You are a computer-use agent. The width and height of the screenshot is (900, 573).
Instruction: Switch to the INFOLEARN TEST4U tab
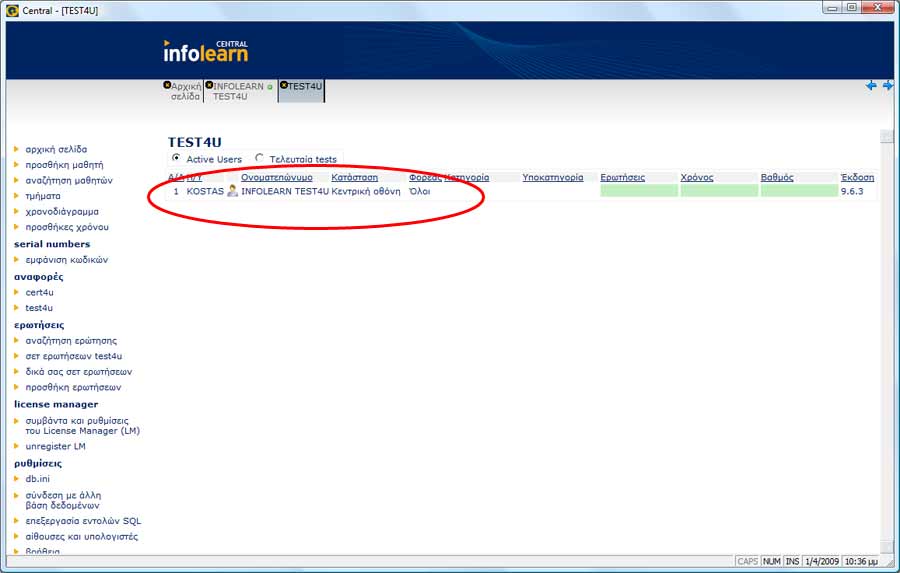click(241, 91)
